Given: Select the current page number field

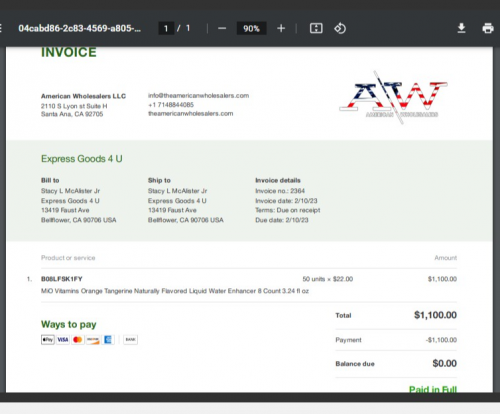Looking at the screenshot, I should (166, 28).
